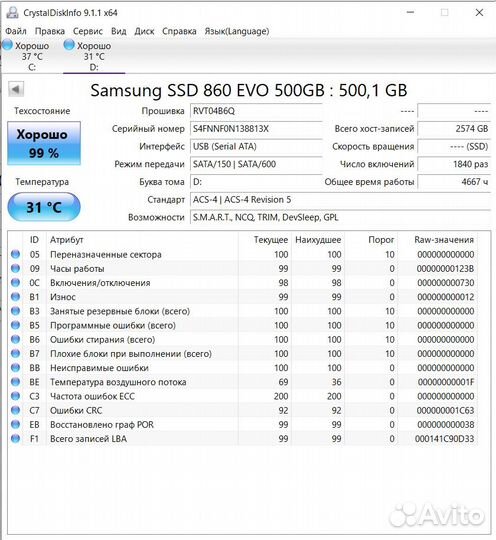This screenshot has height=540, width=496.
Task: Select row Частота ошибок ECC
Action: pyautogui.click(x=242, y=396)
